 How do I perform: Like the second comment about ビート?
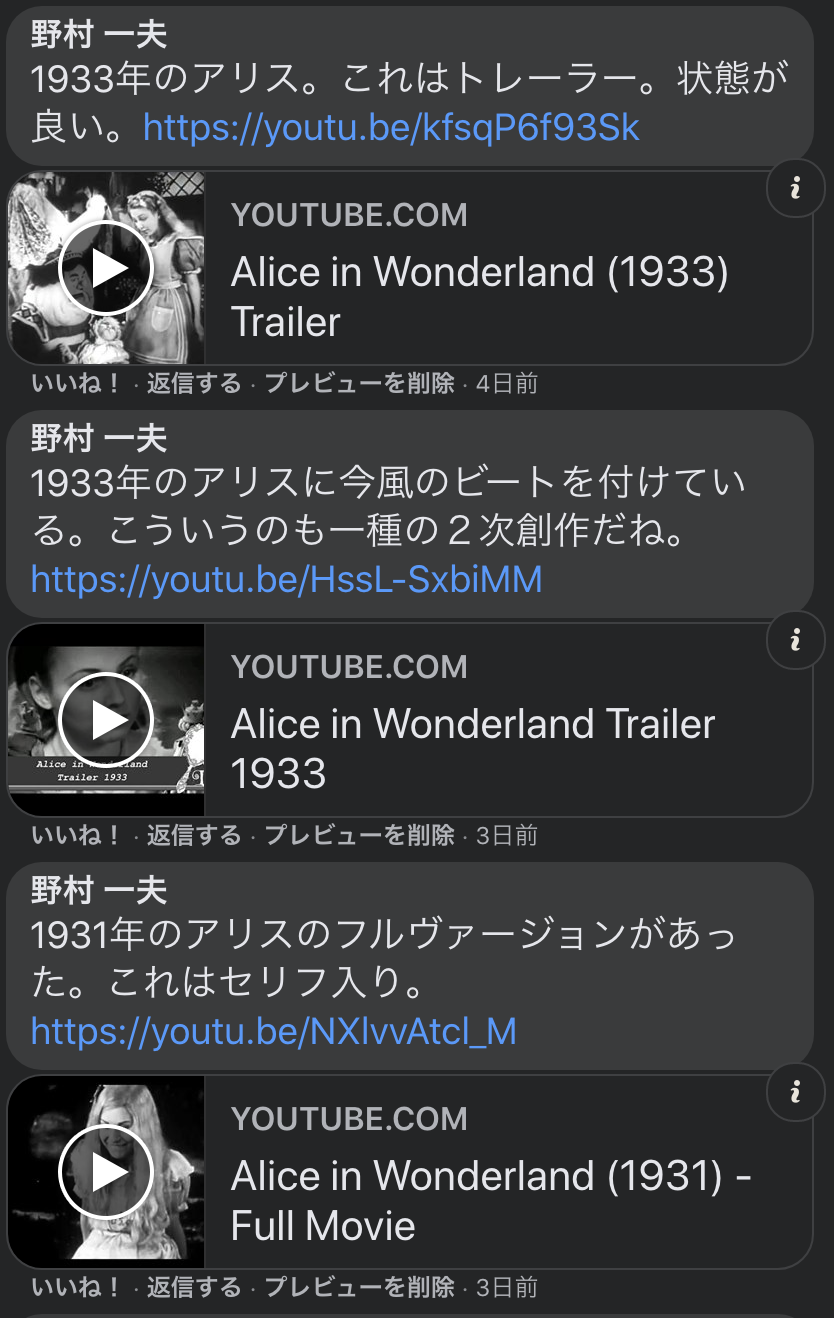(x=76, y=835)
